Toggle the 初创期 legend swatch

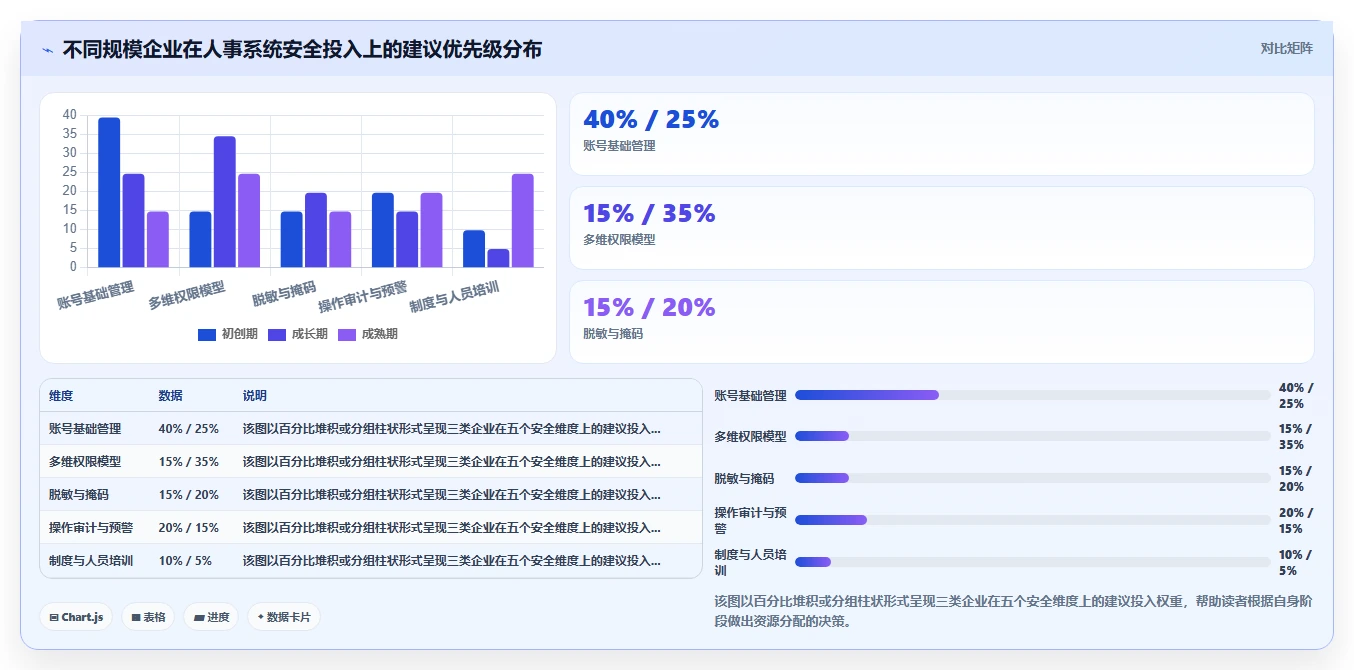pyautogui.click(x=207, y=334)
